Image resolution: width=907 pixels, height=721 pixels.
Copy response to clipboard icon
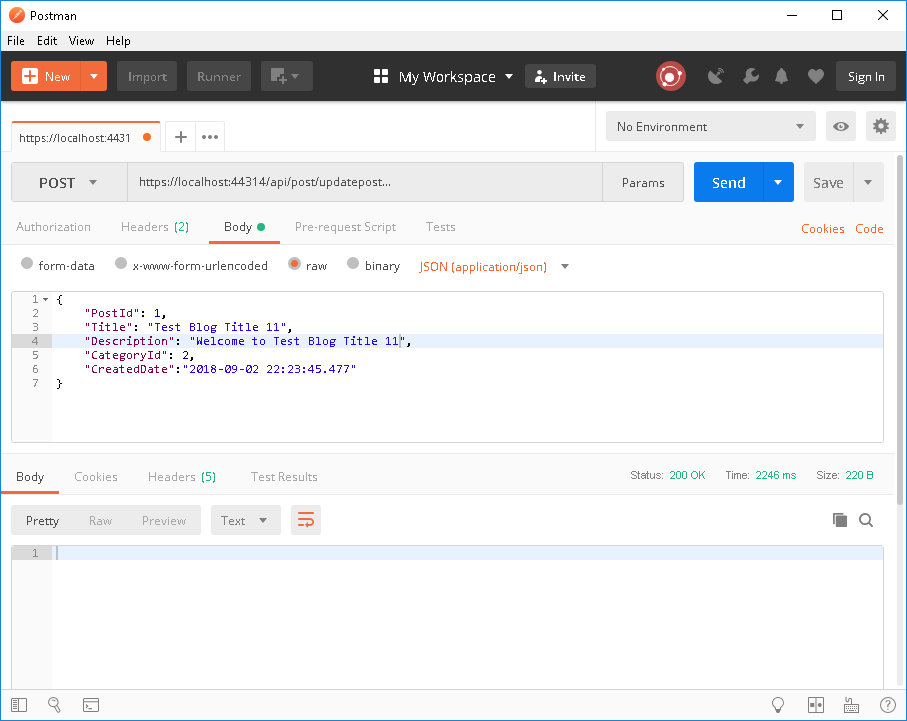coord(839,520)
